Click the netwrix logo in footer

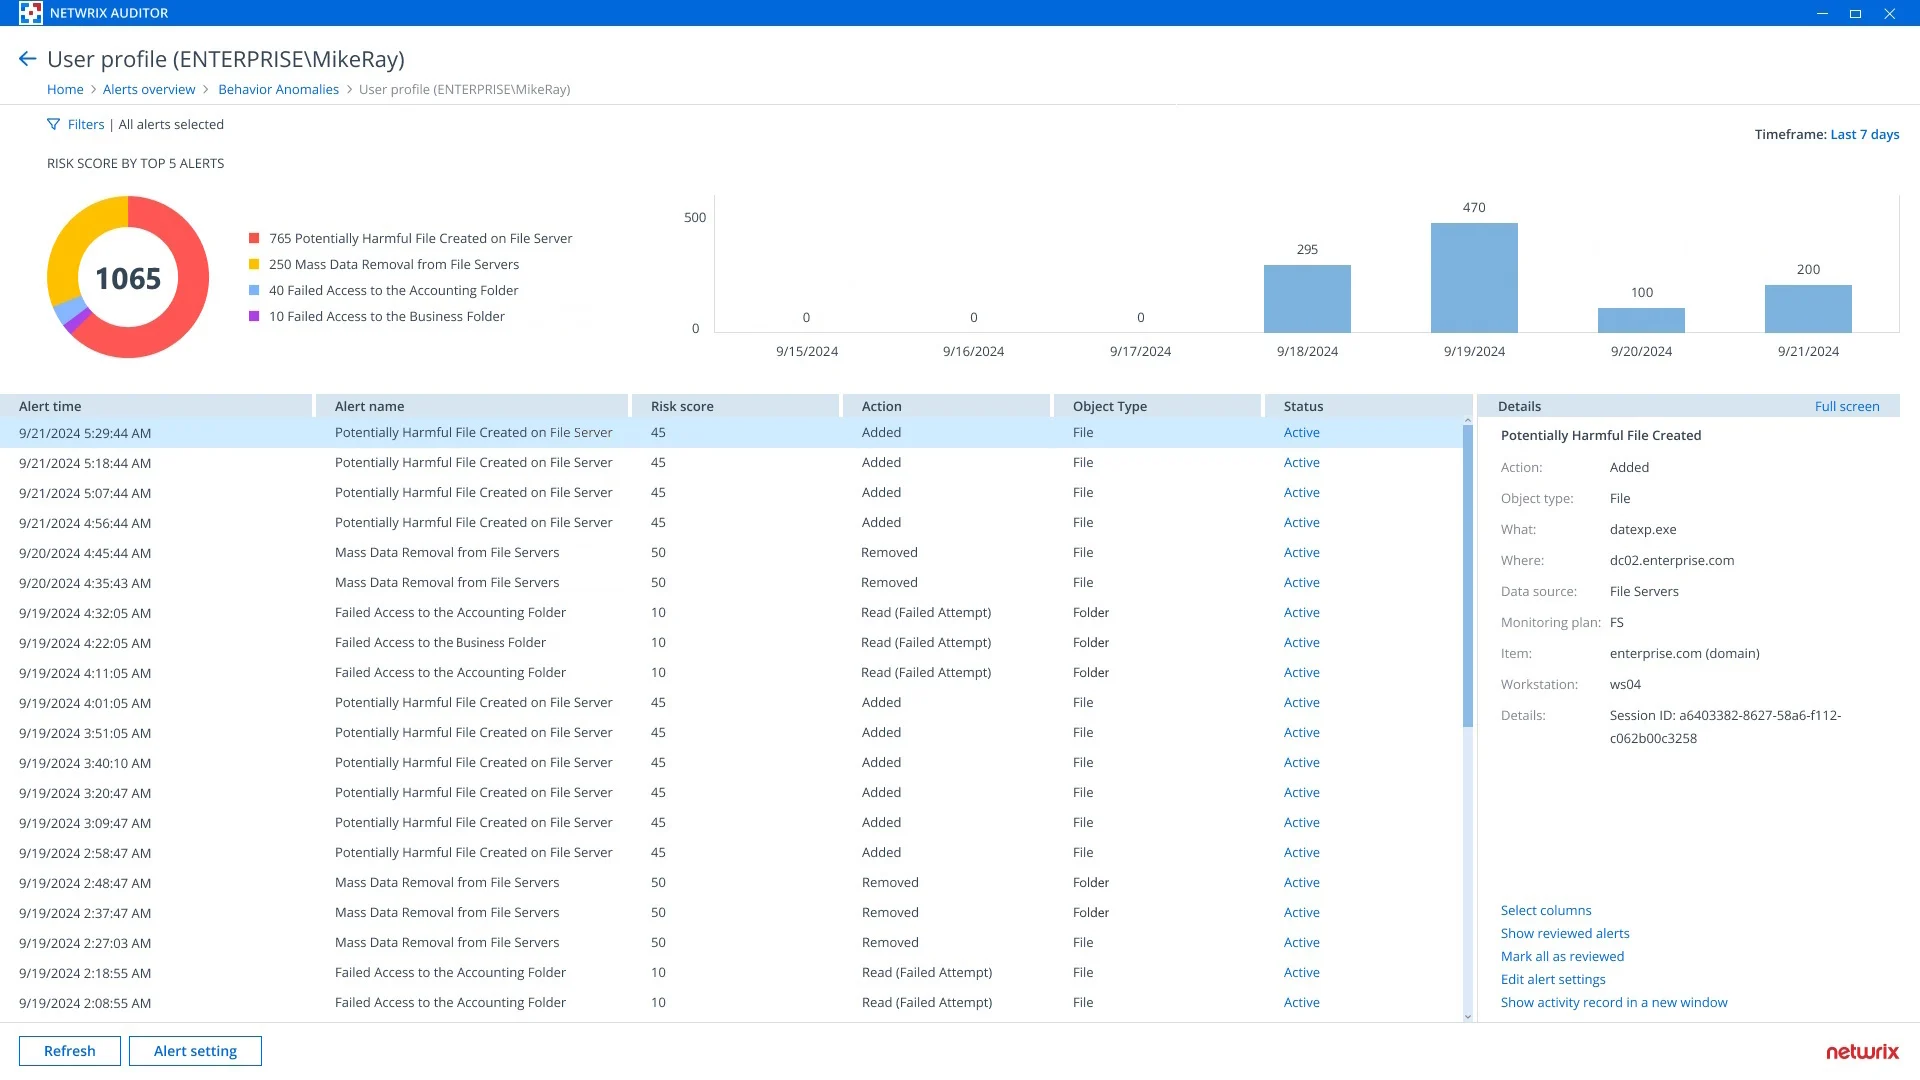click(x=1862, y=1052)
